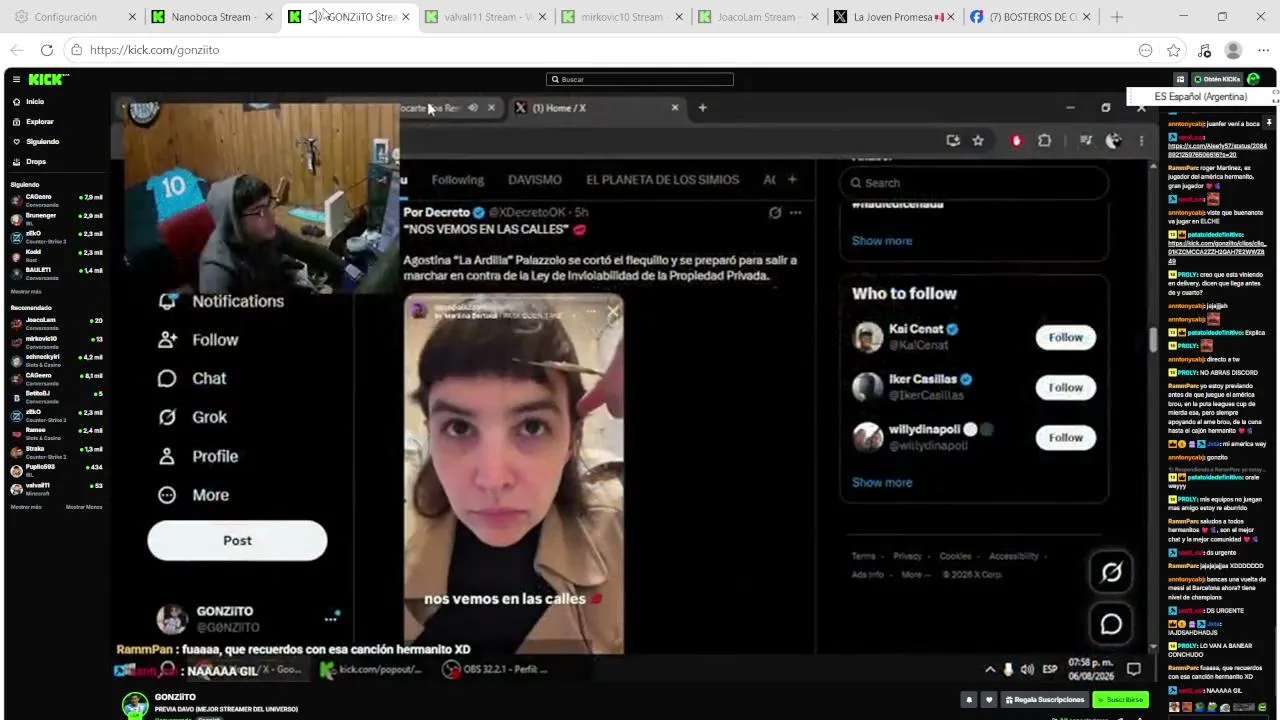Open the Kick sidebar hamburger menu
The height and width of the screenshot is (720, 1280).
(x=16, y=79)
